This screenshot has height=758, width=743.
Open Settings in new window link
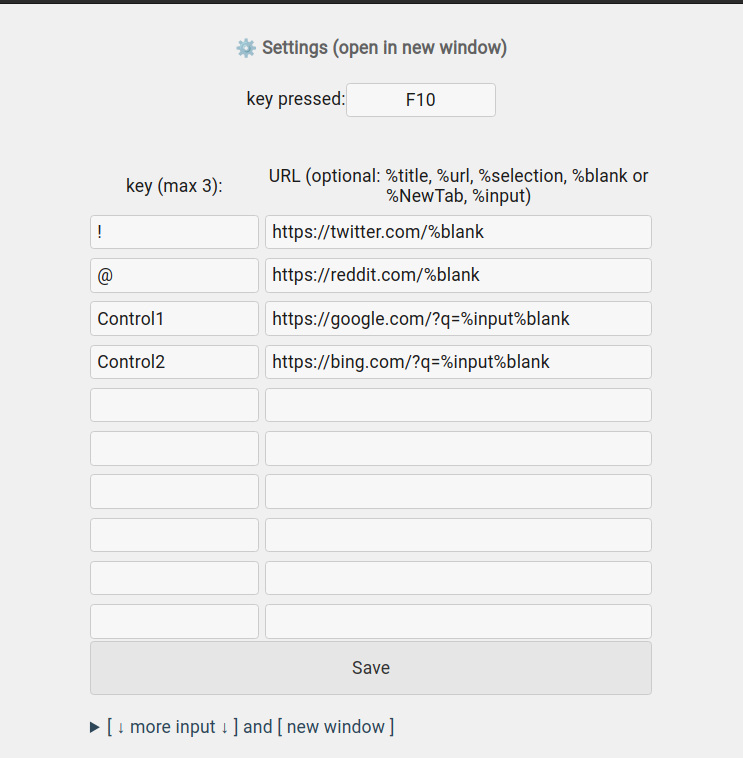click(384, 48)
